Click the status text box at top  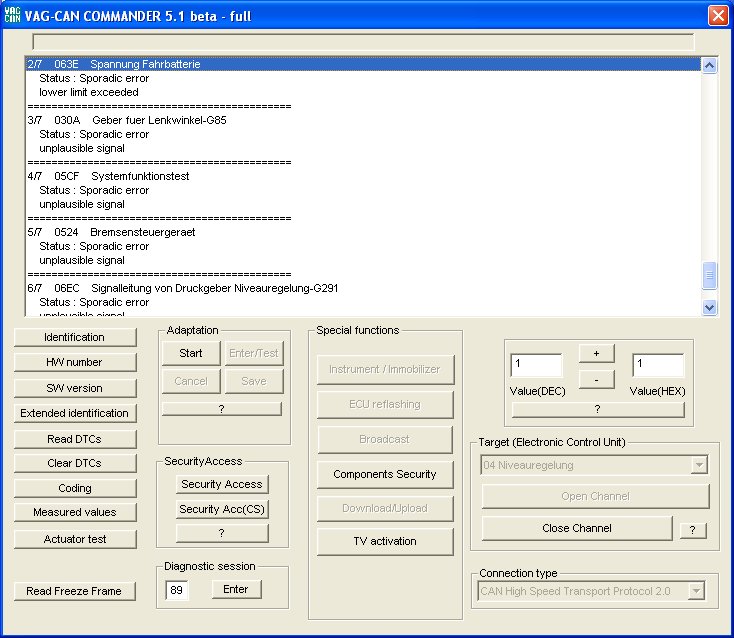click(x=363, y=42)
